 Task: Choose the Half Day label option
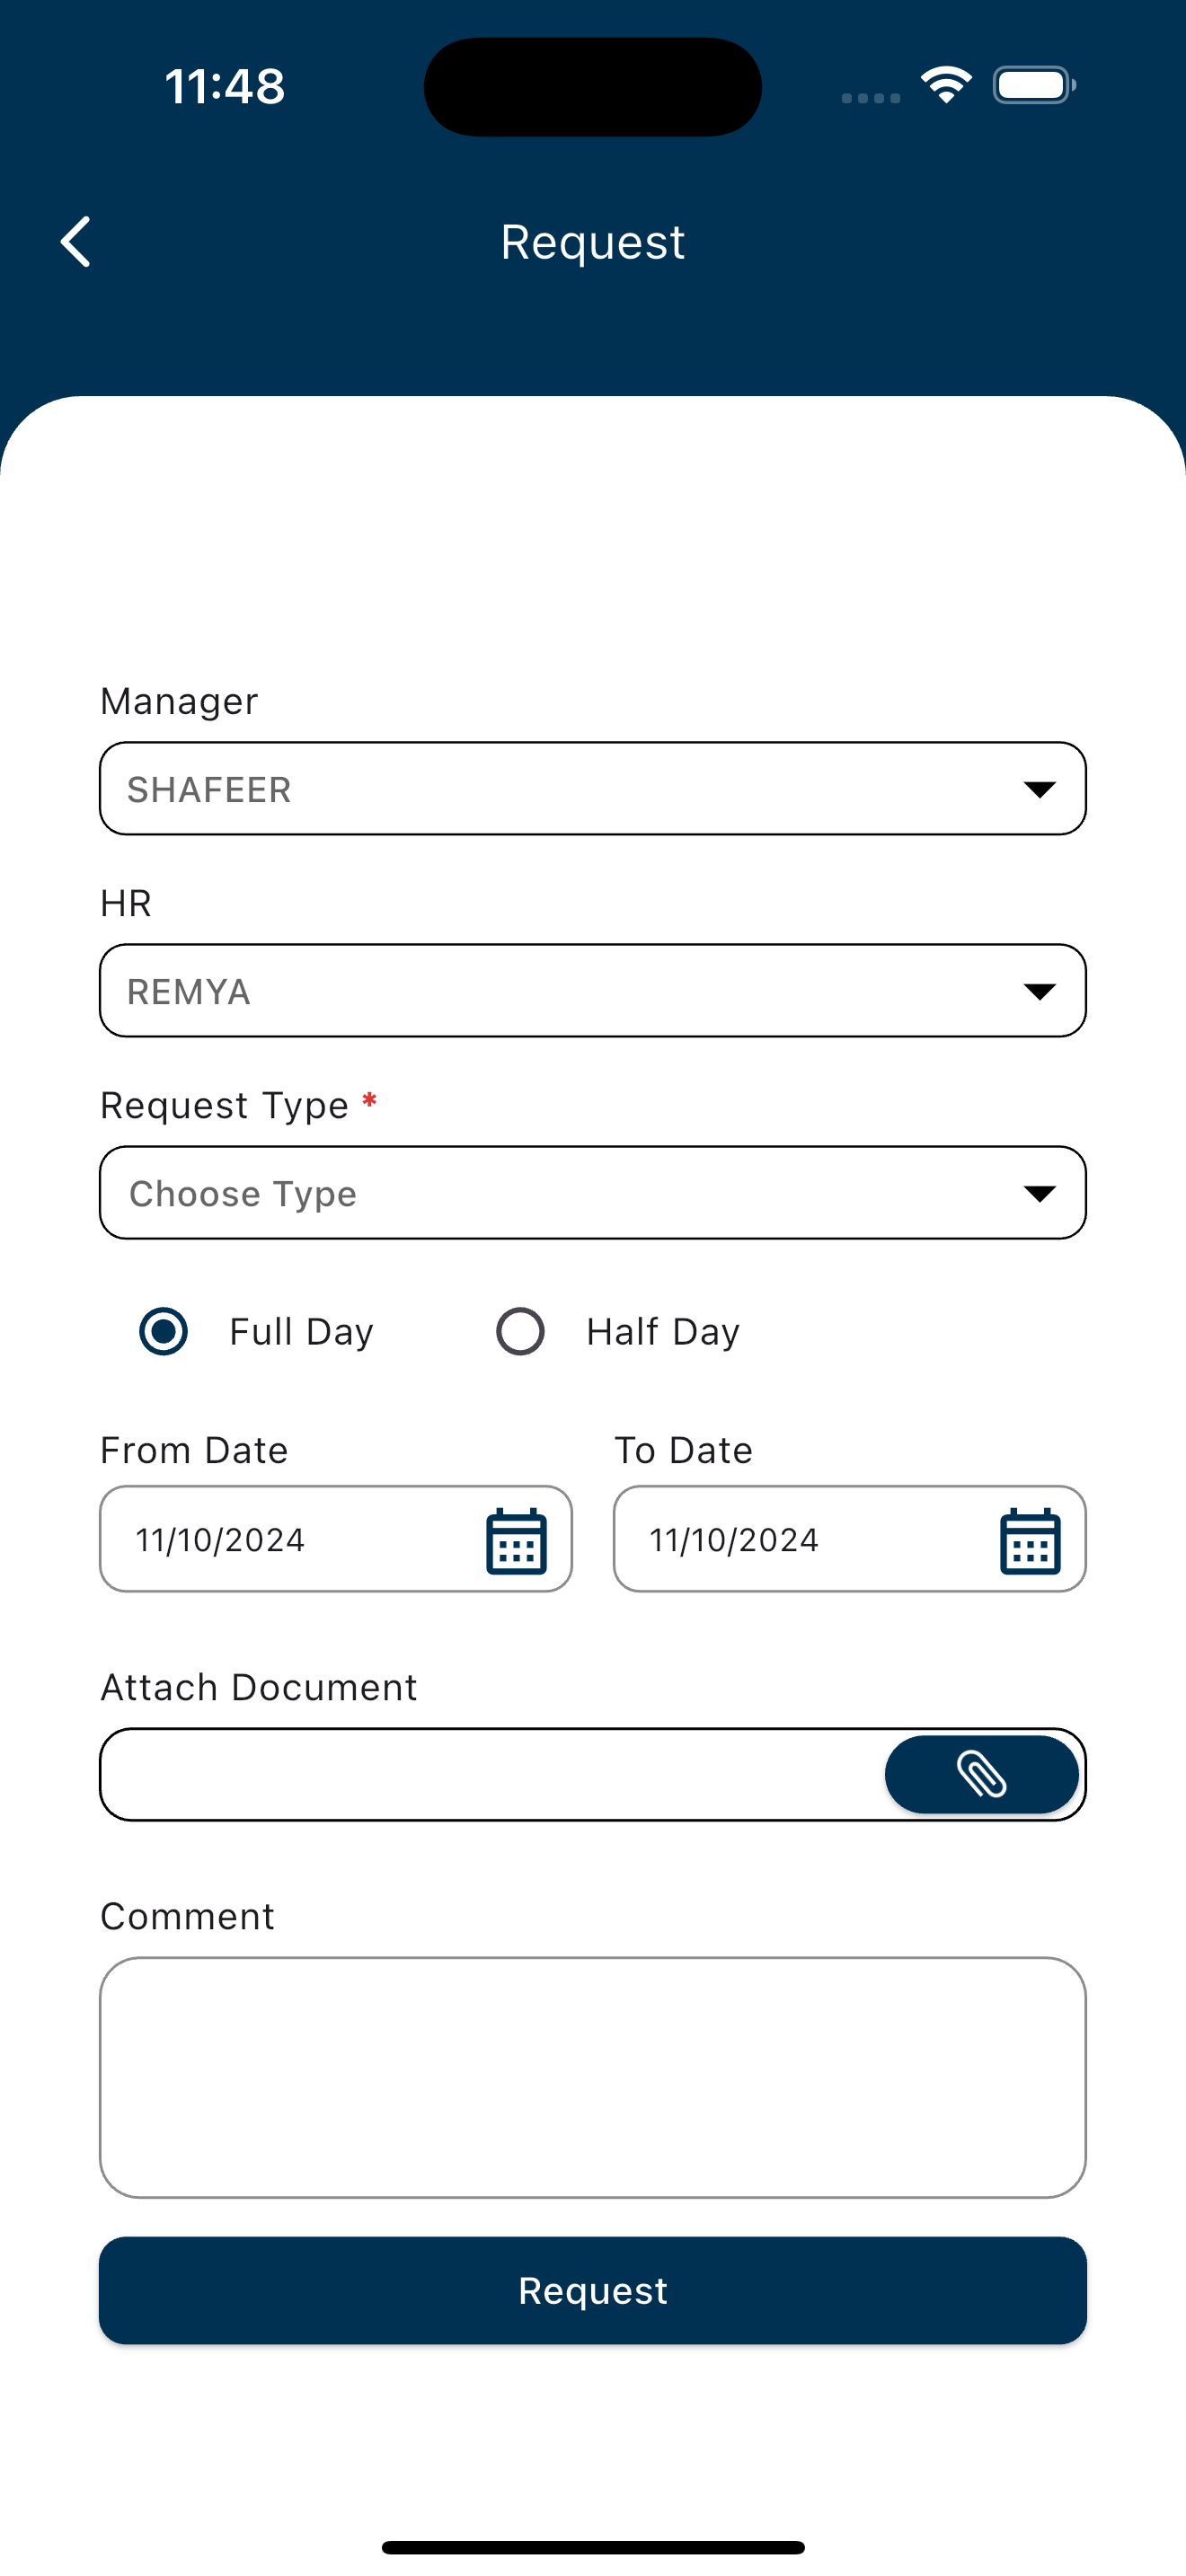coord(663,1332)
